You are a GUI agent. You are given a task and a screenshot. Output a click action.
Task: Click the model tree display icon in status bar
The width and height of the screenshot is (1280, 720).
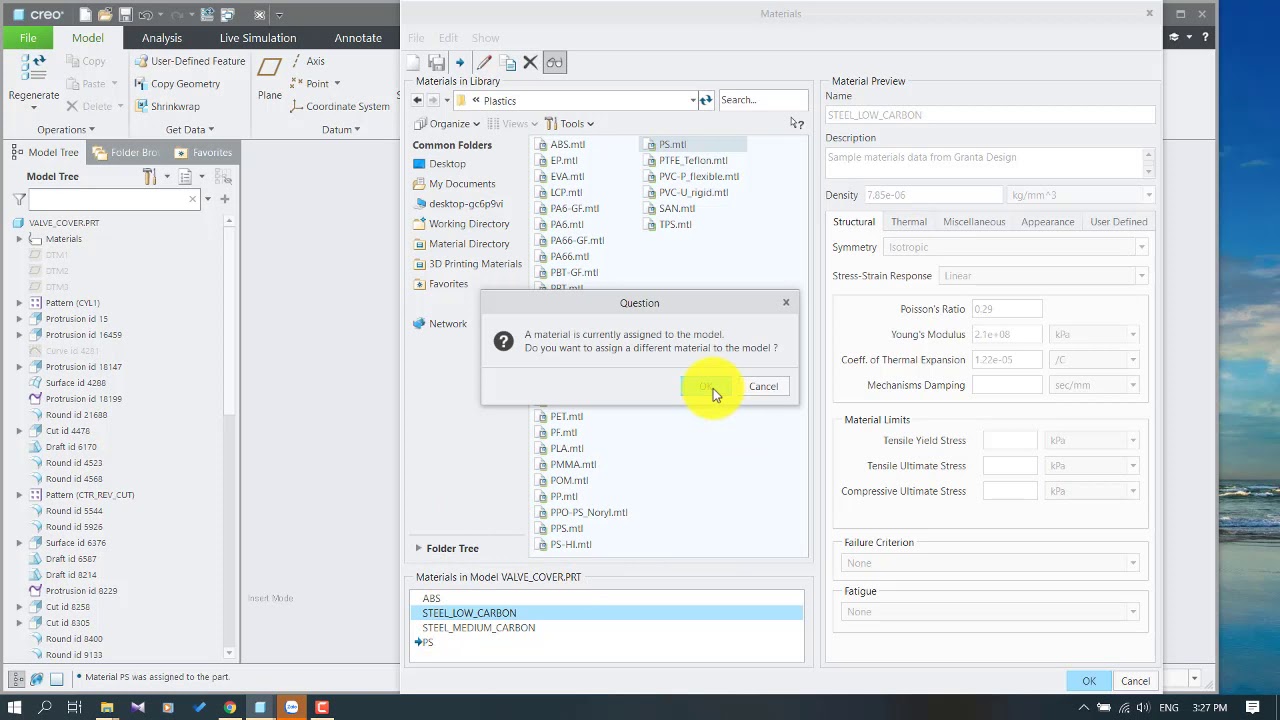coord(19,678)
